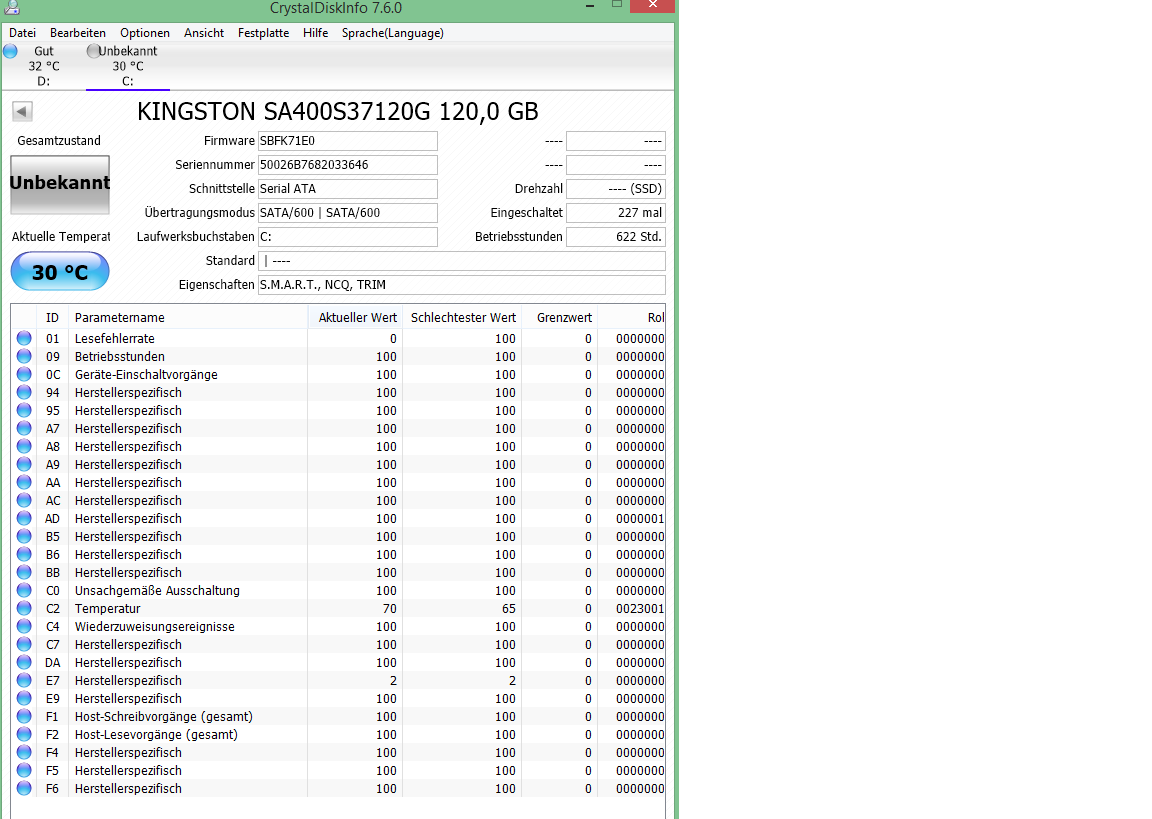The image size is (1152, 819).
Task: Open the Sprache(Language) menu
Action: pos(392,33)
